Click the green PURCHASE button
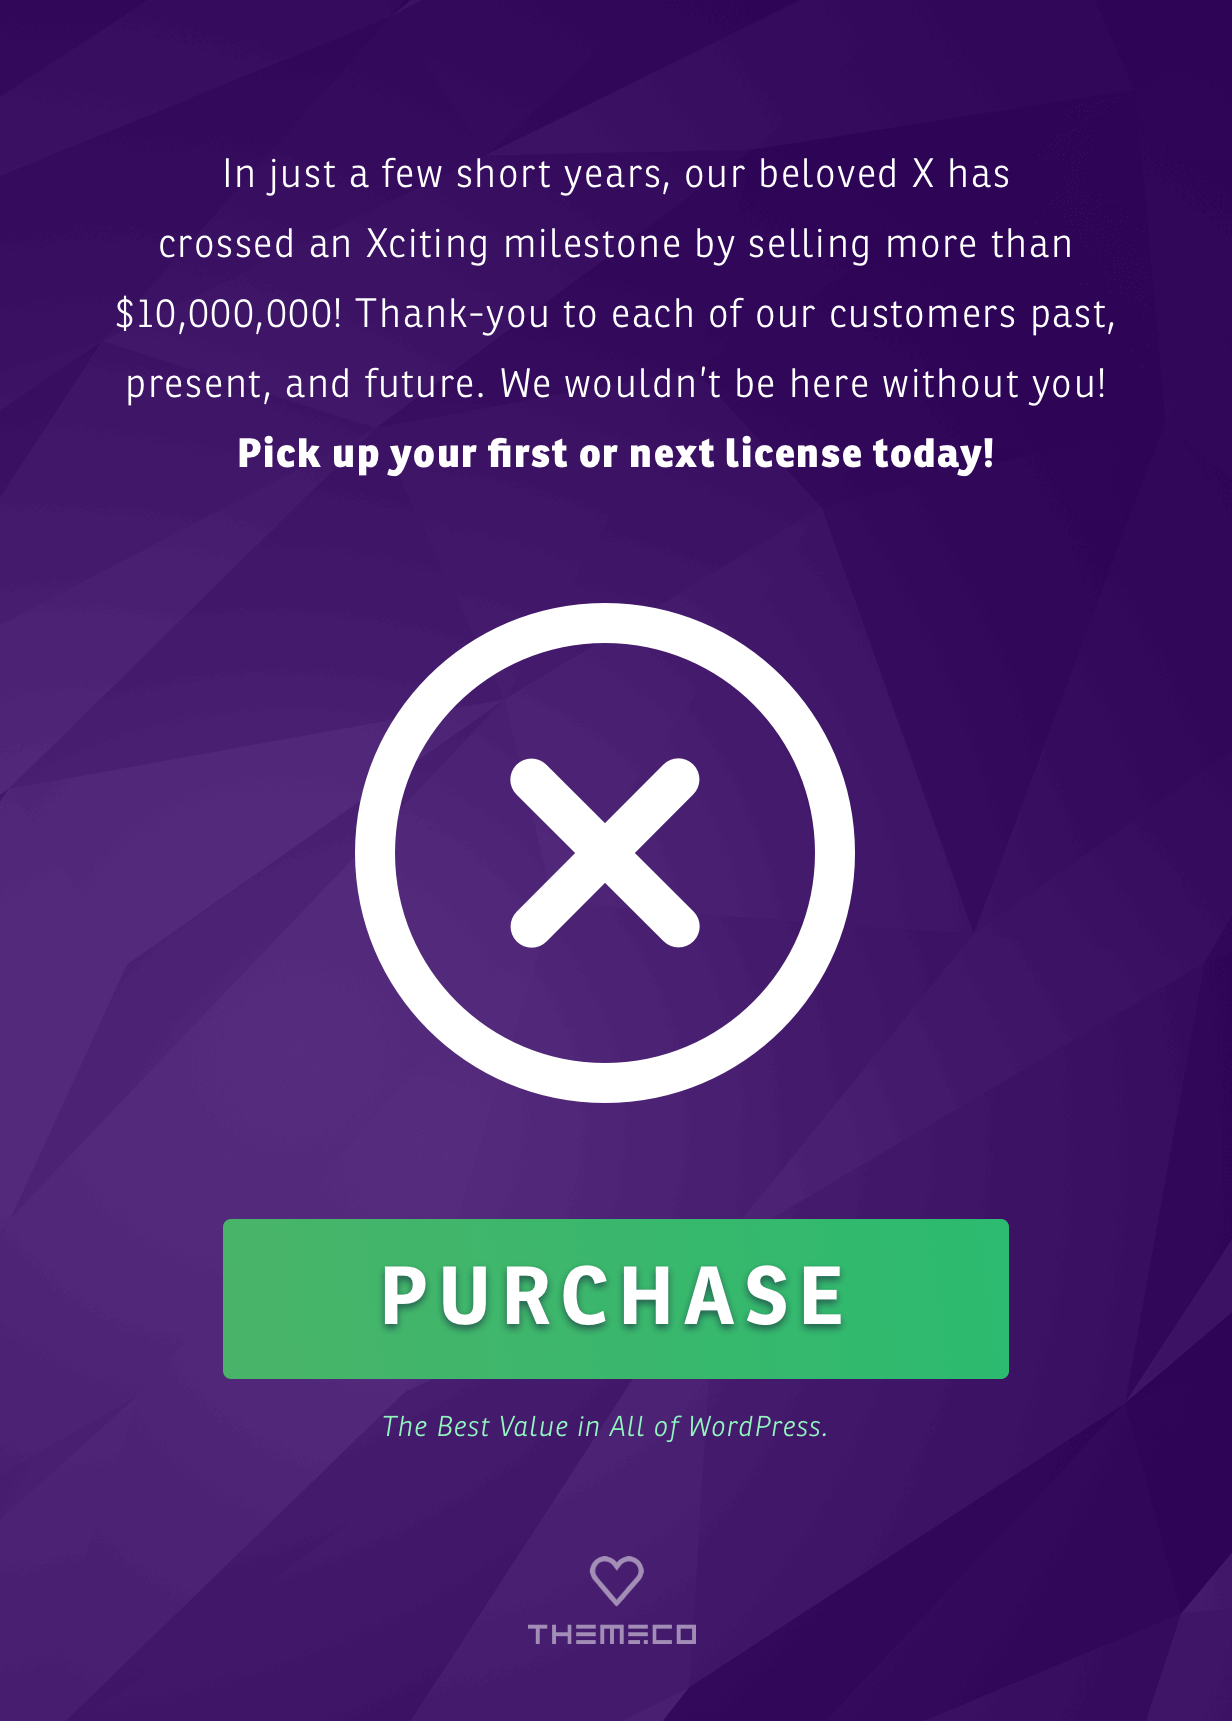The width and height of the screenshot is (1232, 1721). click(x=615, y=1299)
